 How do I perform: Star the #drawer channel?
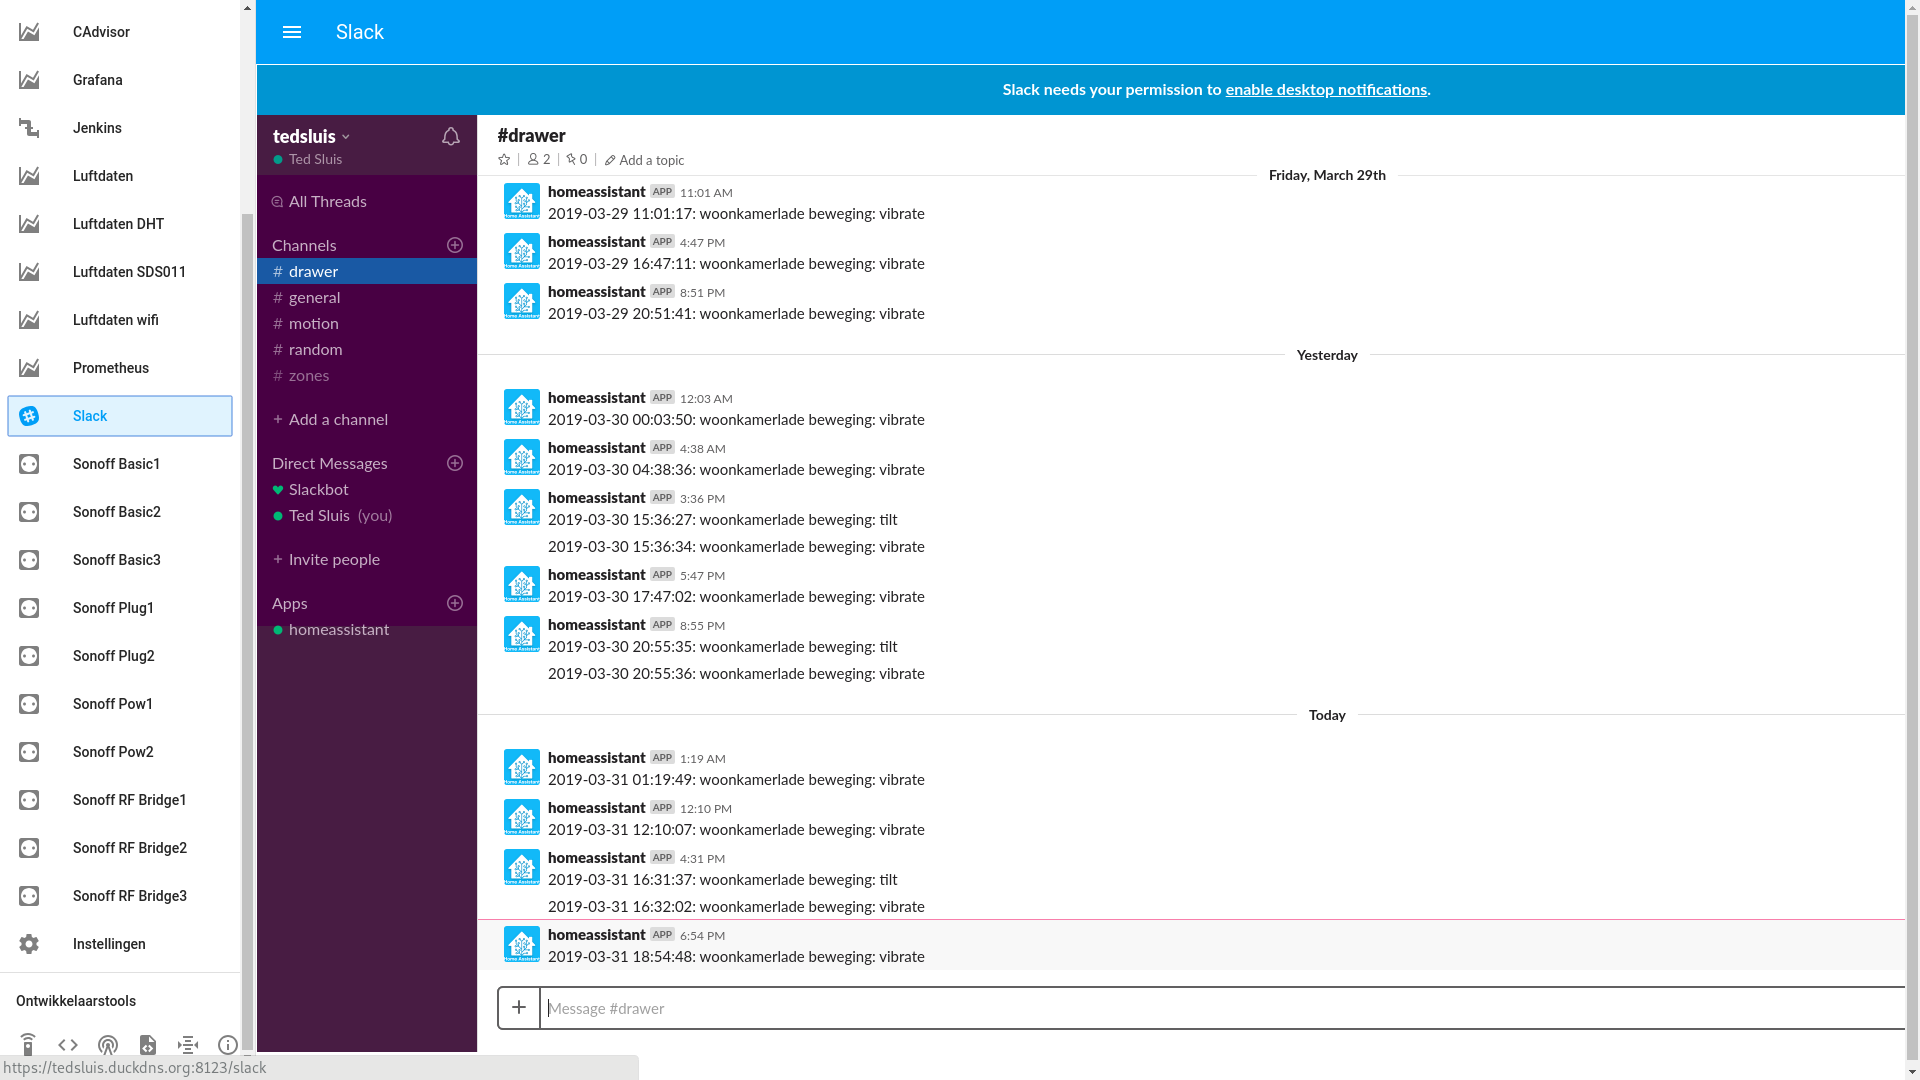504,160
